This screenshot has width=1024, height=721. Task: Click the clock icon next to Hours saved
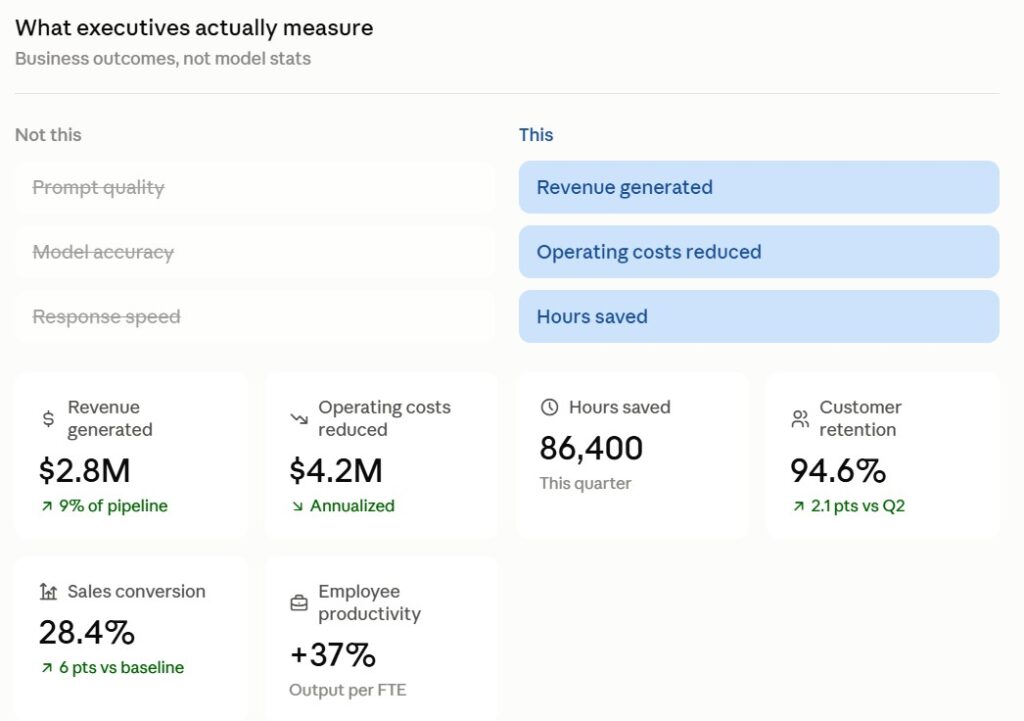click(550, 407)
